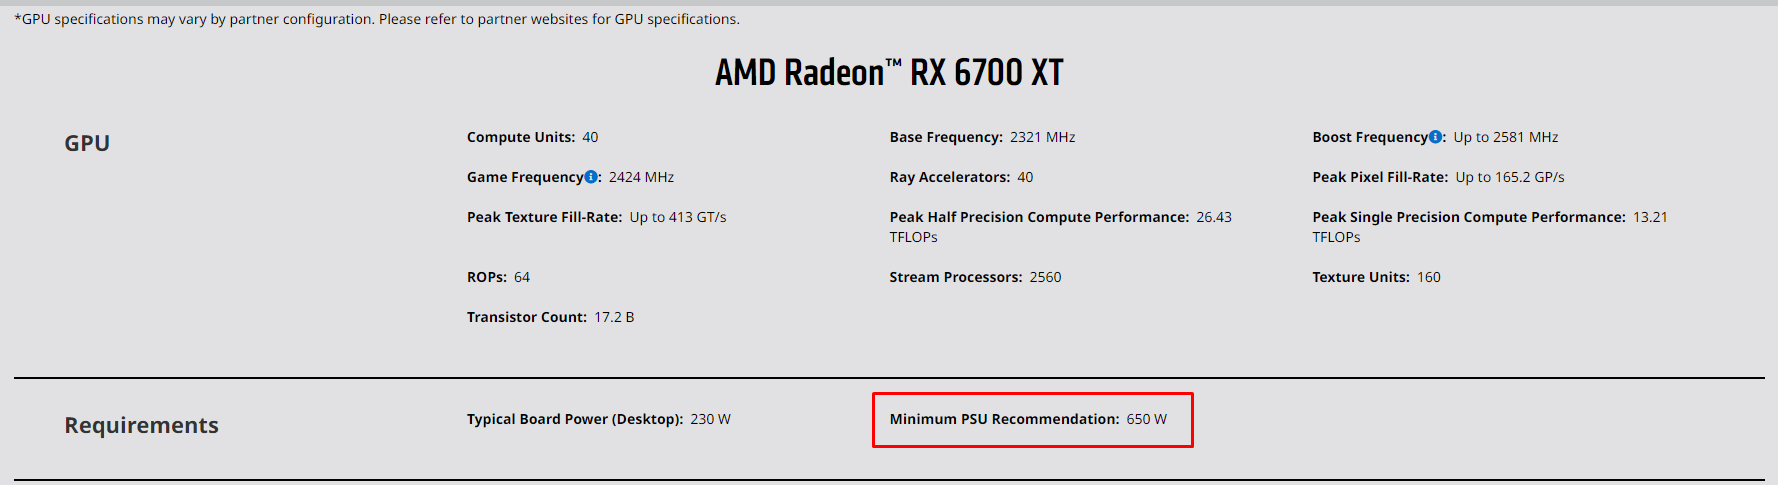Click the Peak Single Precision Compute Performance label

(1468, 217)
